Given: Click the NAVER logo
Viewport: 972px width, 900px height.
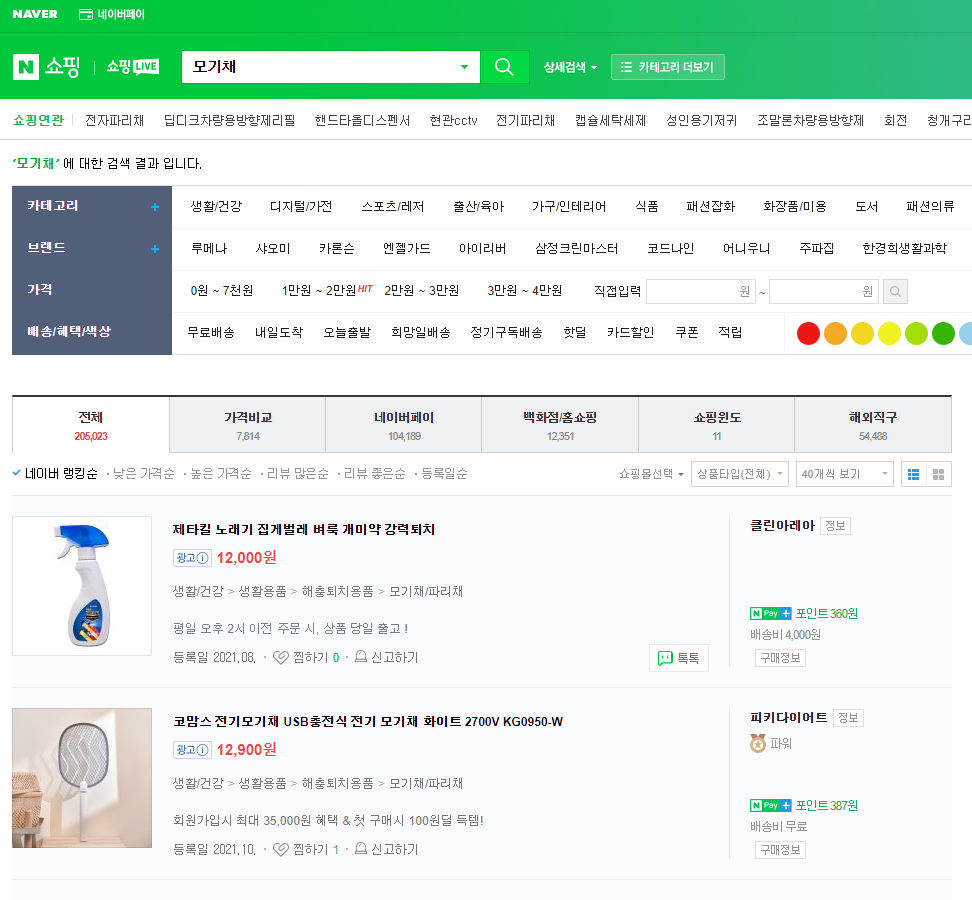Looking at the screenshot, I should 35,14.
